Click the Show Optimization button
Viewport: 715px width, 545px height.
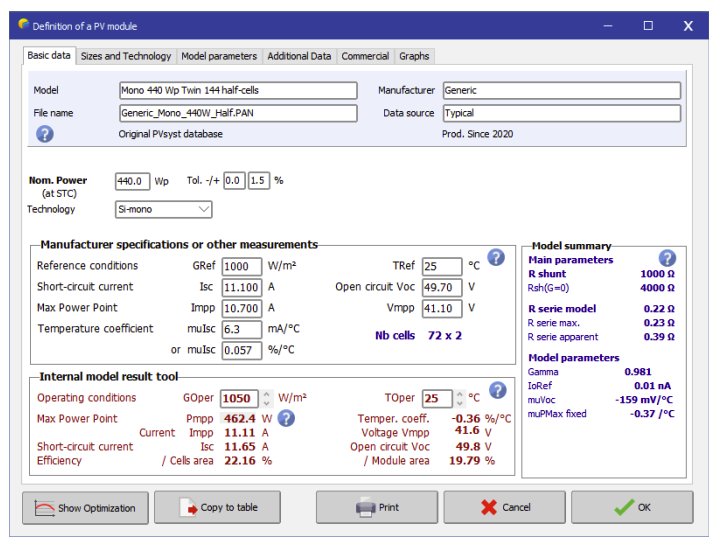85,507
